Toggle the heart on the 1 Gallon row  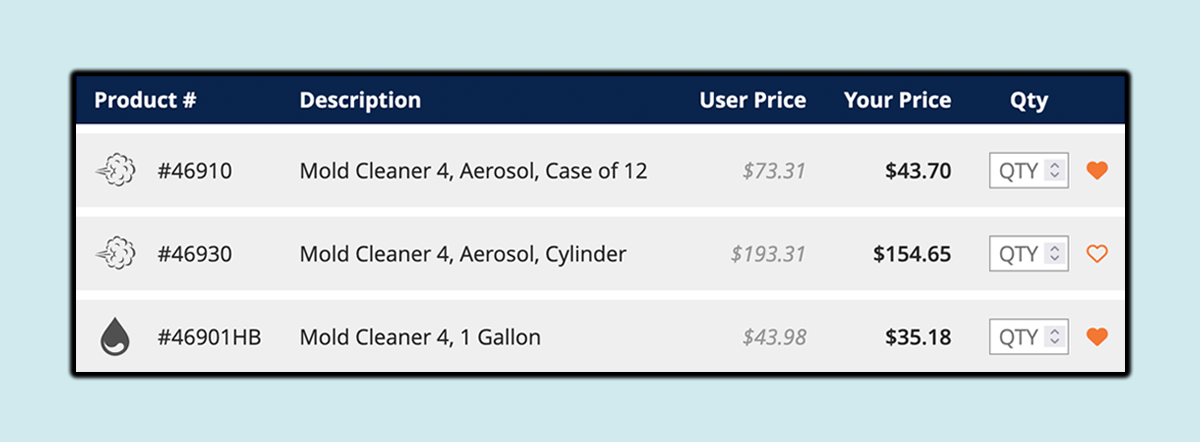pos(1097,337)
